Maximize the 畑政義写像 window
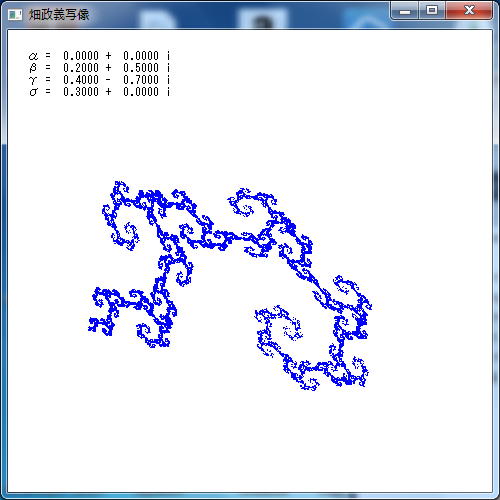This screenshot has width=500, height=500. 432,11
